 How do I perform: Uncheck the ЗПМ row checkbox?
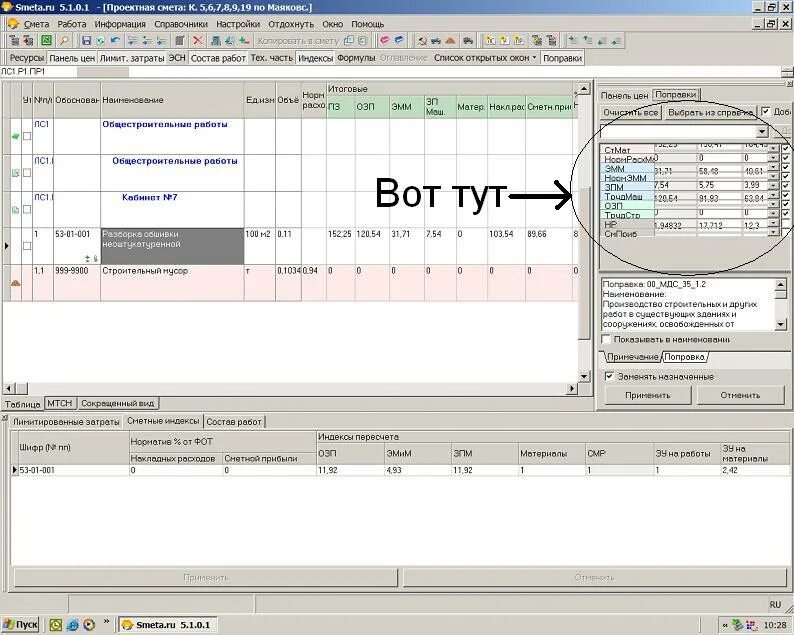tap(785, 185)
